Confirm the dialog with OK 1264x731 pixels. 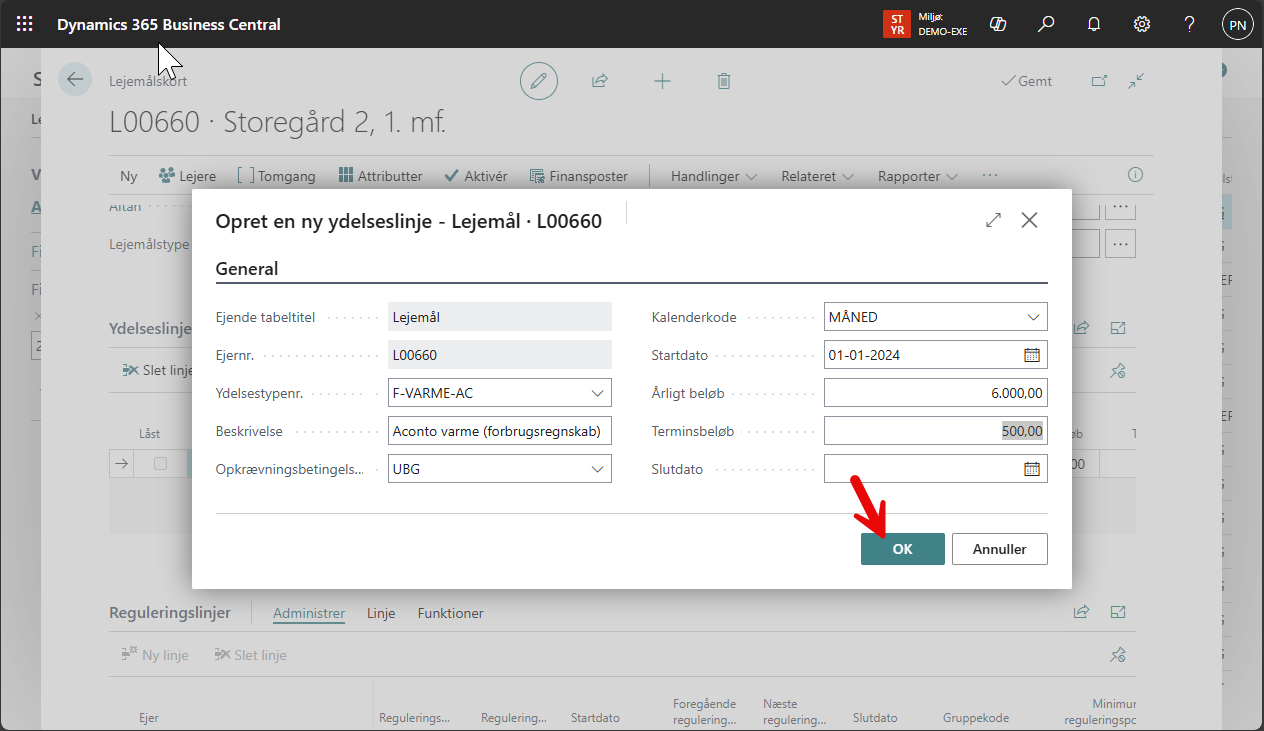(902, 549)
